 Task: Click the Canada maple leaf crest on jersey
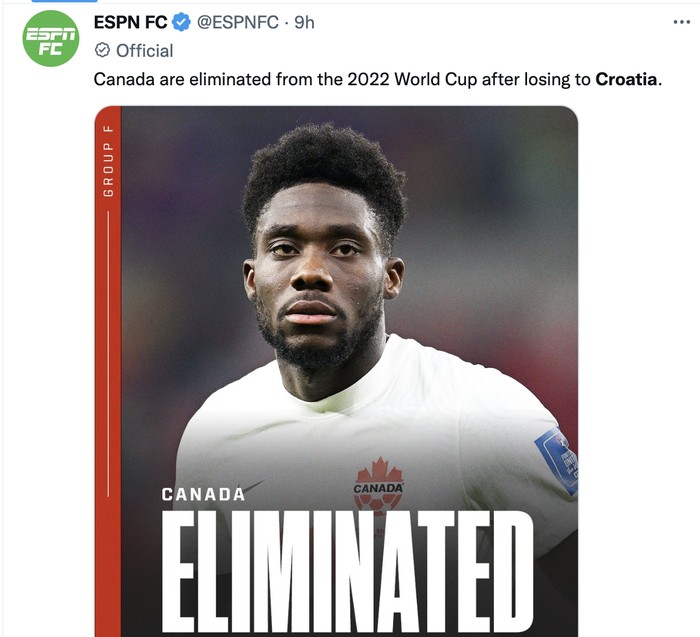point(379,486)
